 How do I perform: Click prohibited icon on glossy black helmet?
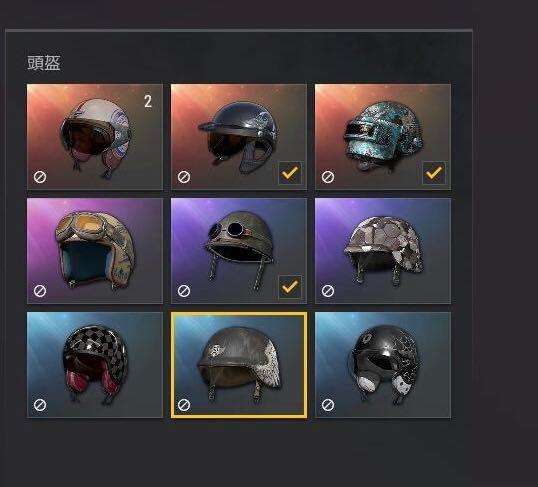pyautogui.click(x=328, y=405)
